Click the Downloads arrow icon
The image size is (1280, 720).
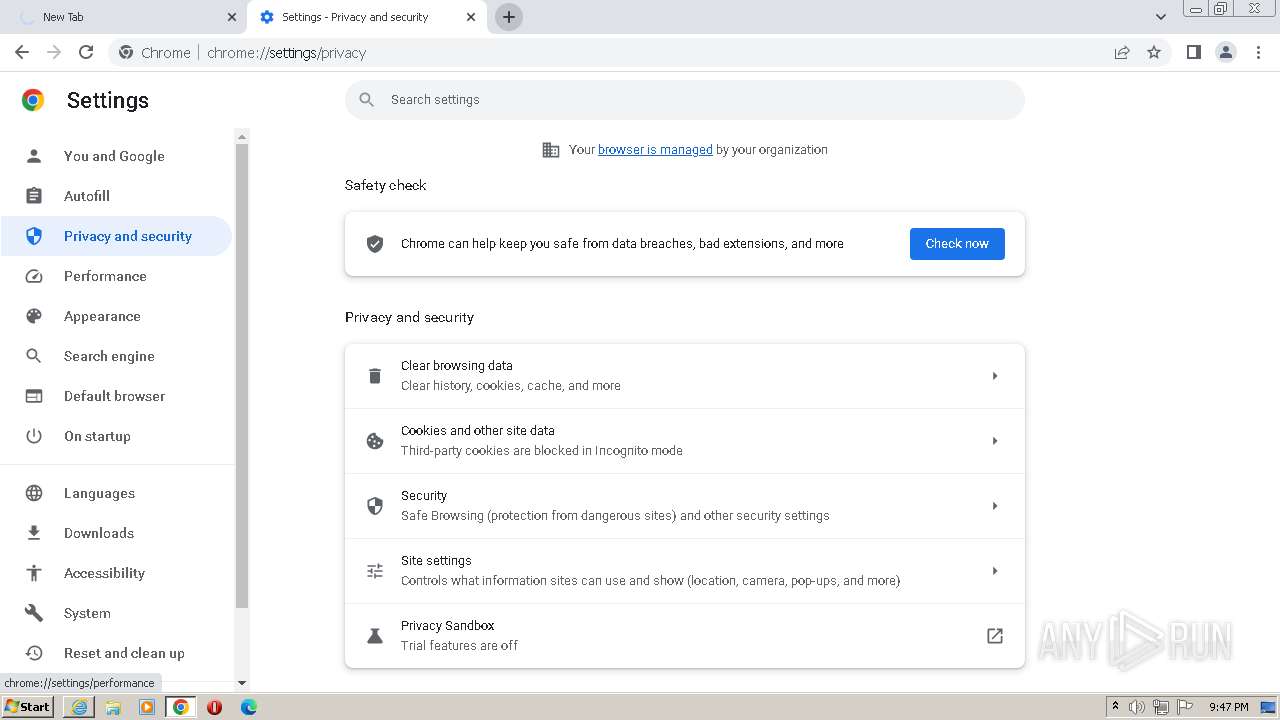[x=34, y=533]
